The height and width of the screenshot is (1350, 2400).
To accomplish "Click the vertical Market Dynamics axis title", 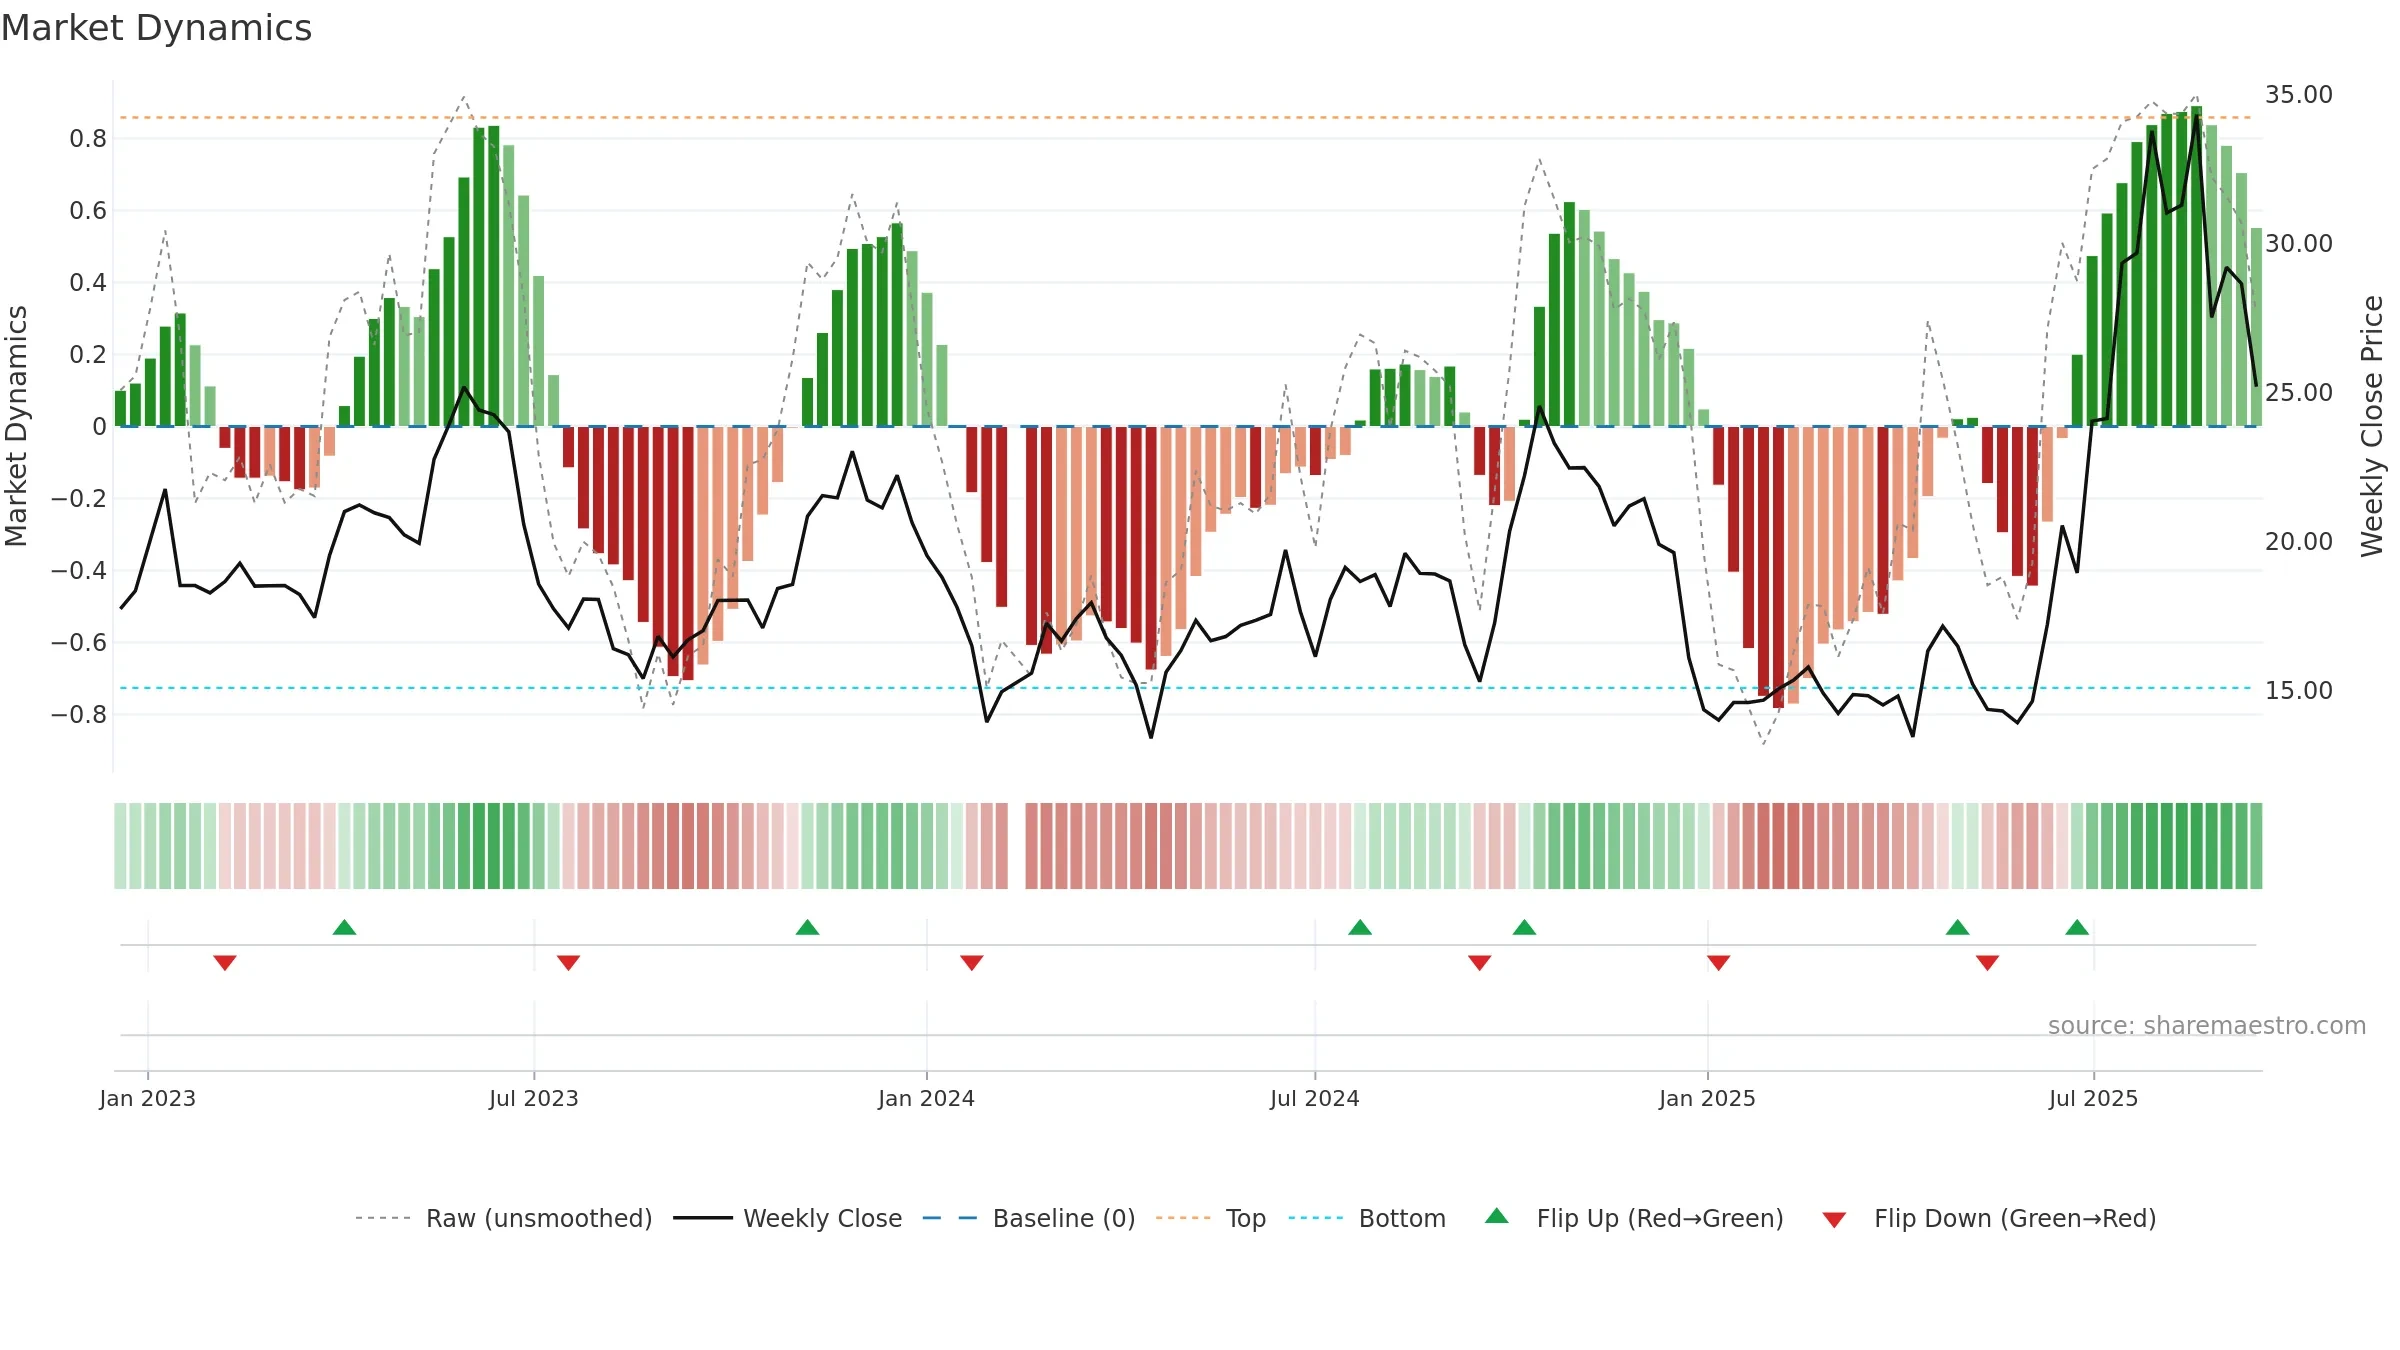I will (x=16, y=426).
